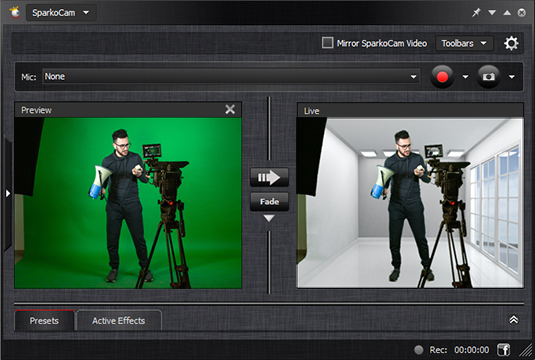
Task: Open the Toolbars dropdown
Action: (464, 43)
